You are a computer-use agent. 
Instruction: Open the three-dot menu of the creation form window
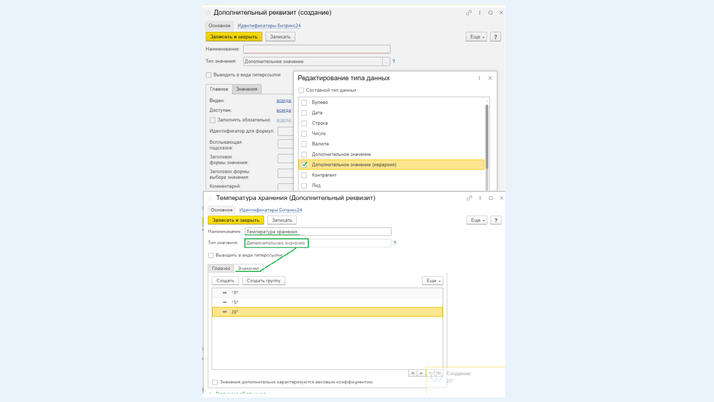coord(479,13)
